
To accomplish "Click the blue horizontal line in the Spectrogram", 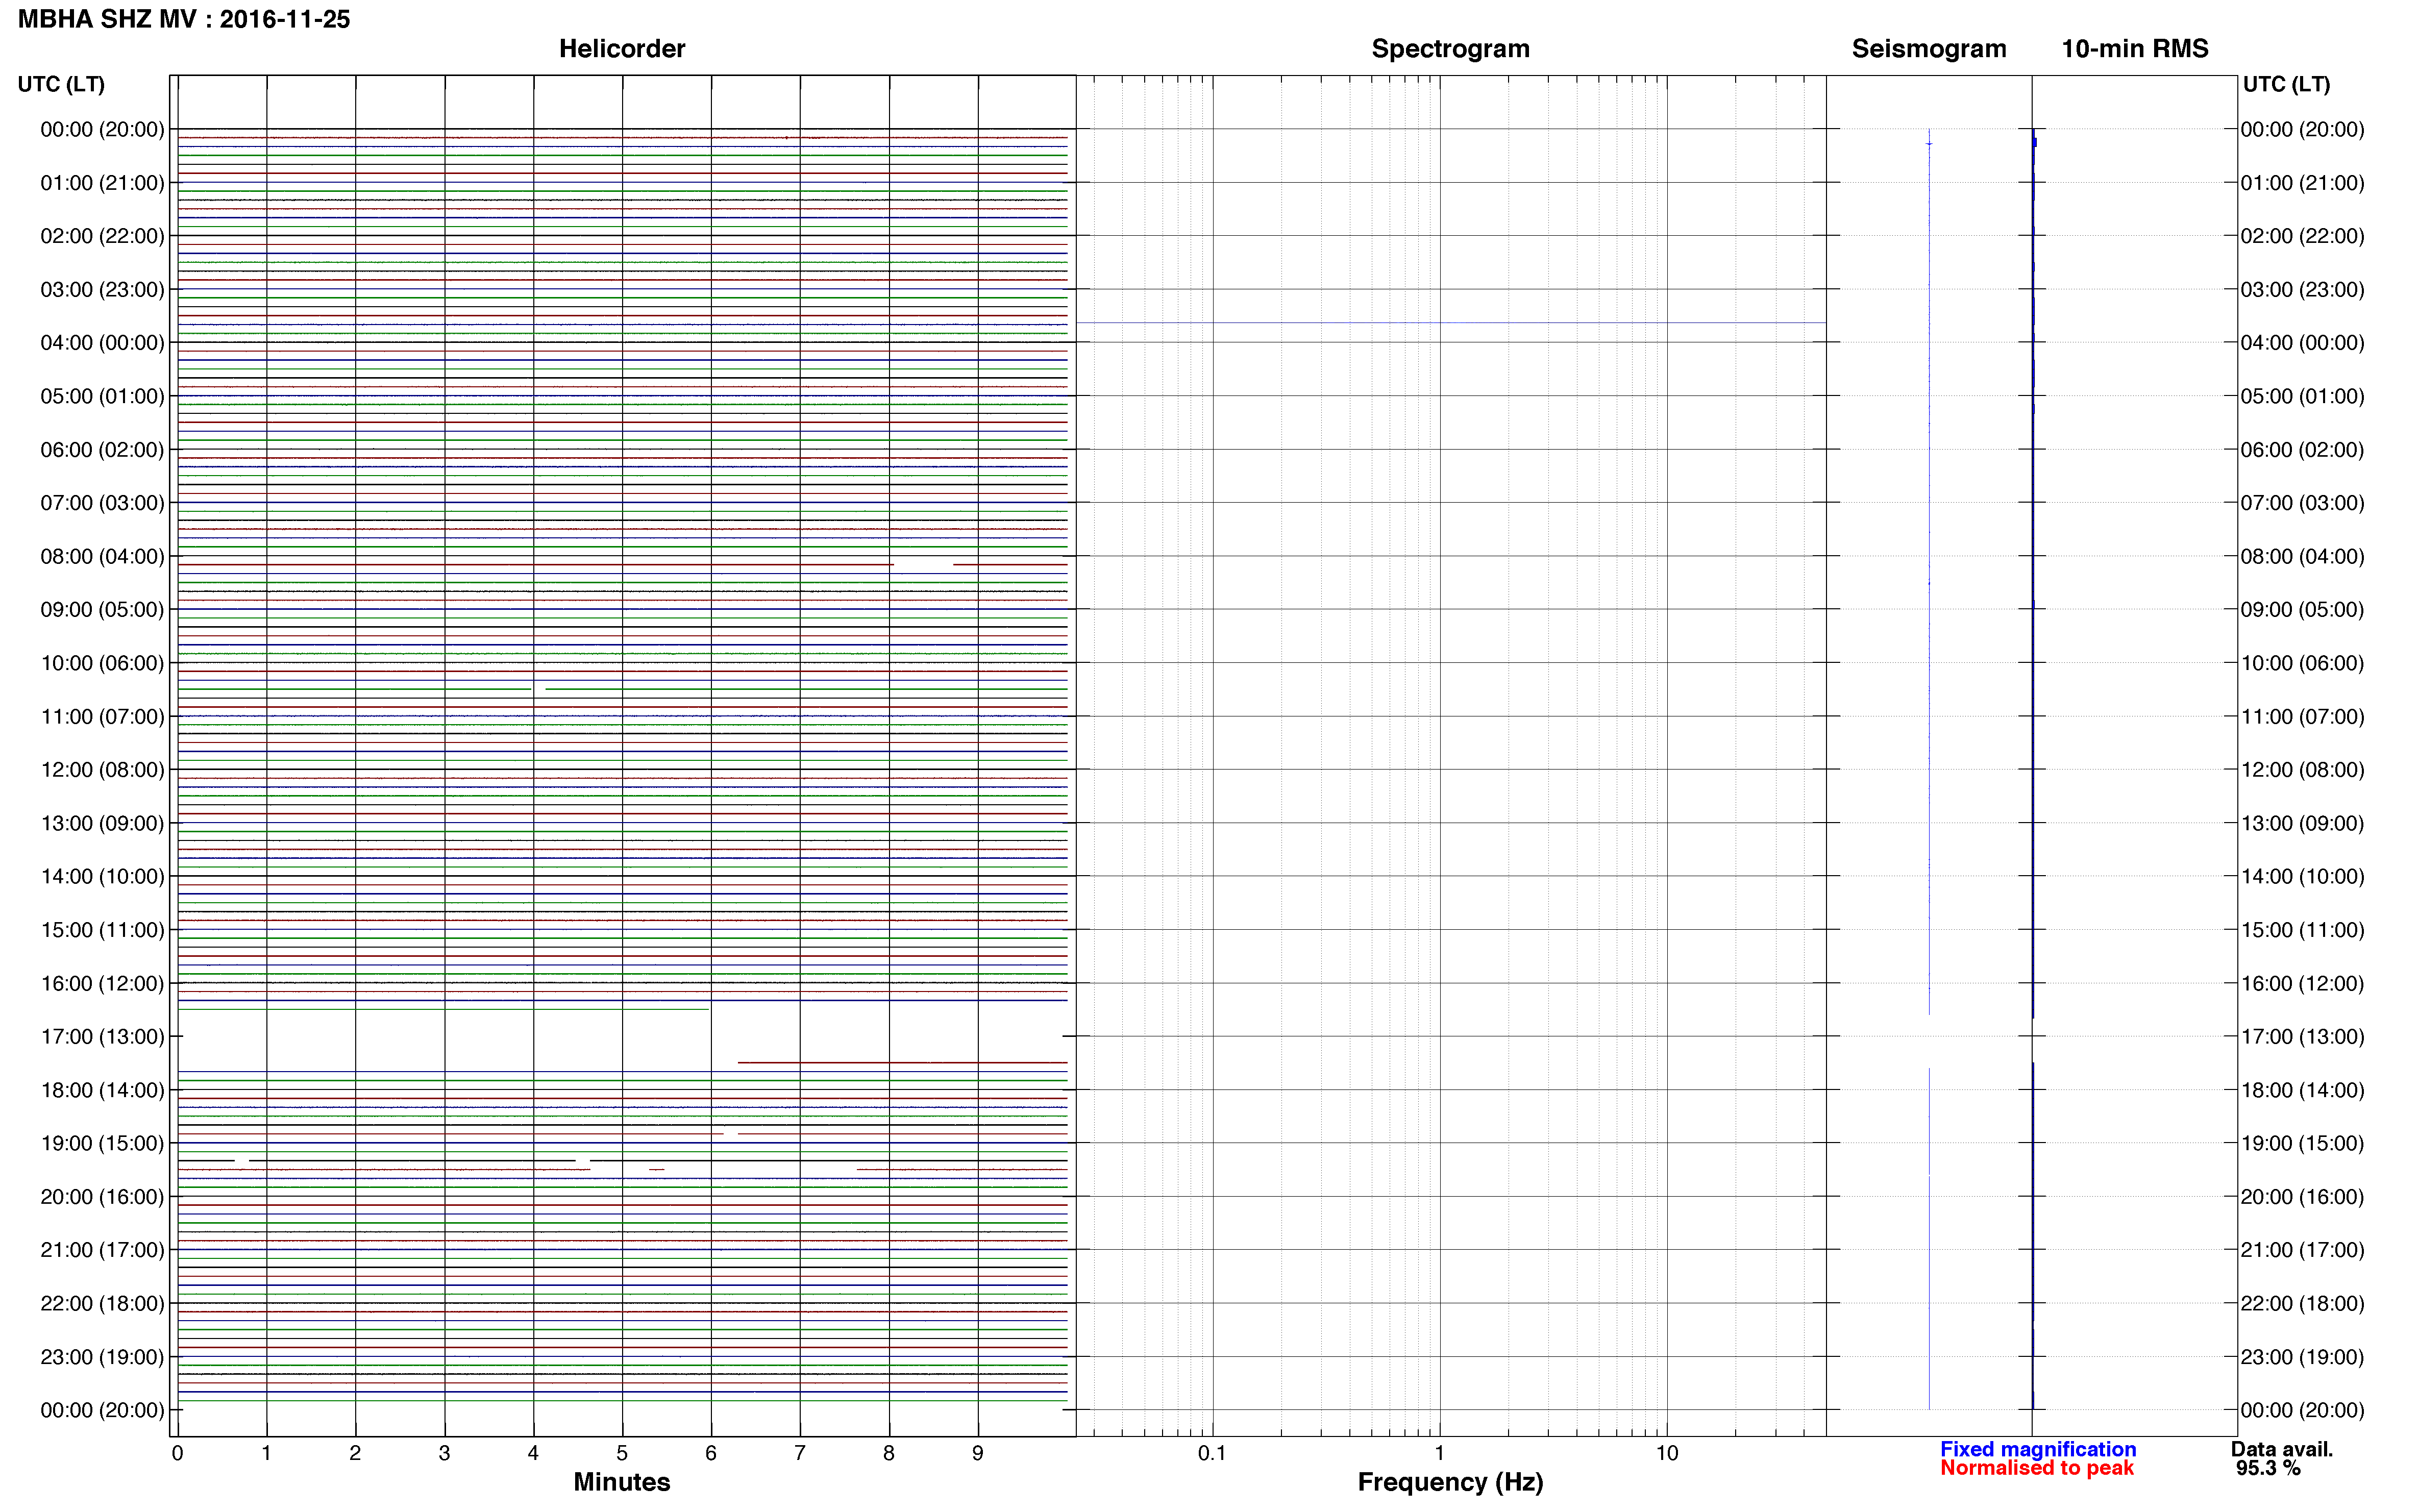I will [x=1451, y=323].
